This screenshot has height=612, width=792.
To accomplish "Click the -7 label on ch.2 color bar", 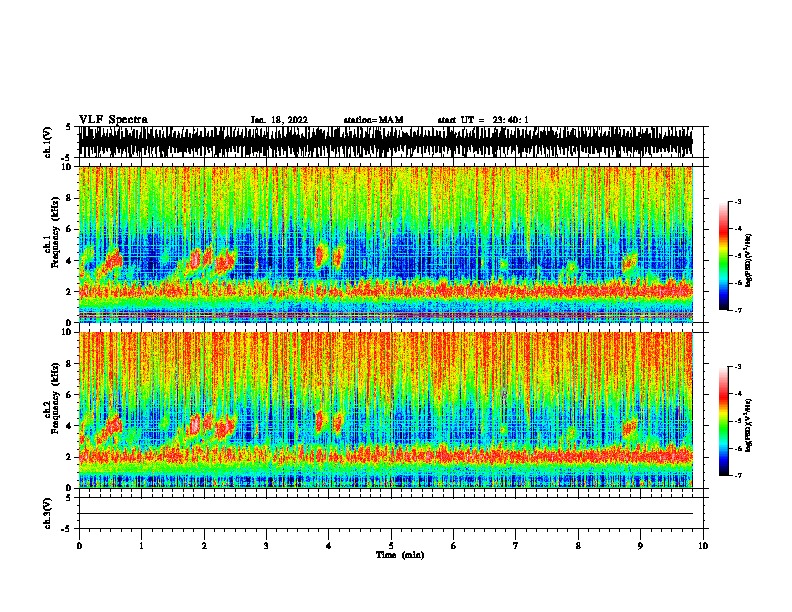I will click(738, 476).
